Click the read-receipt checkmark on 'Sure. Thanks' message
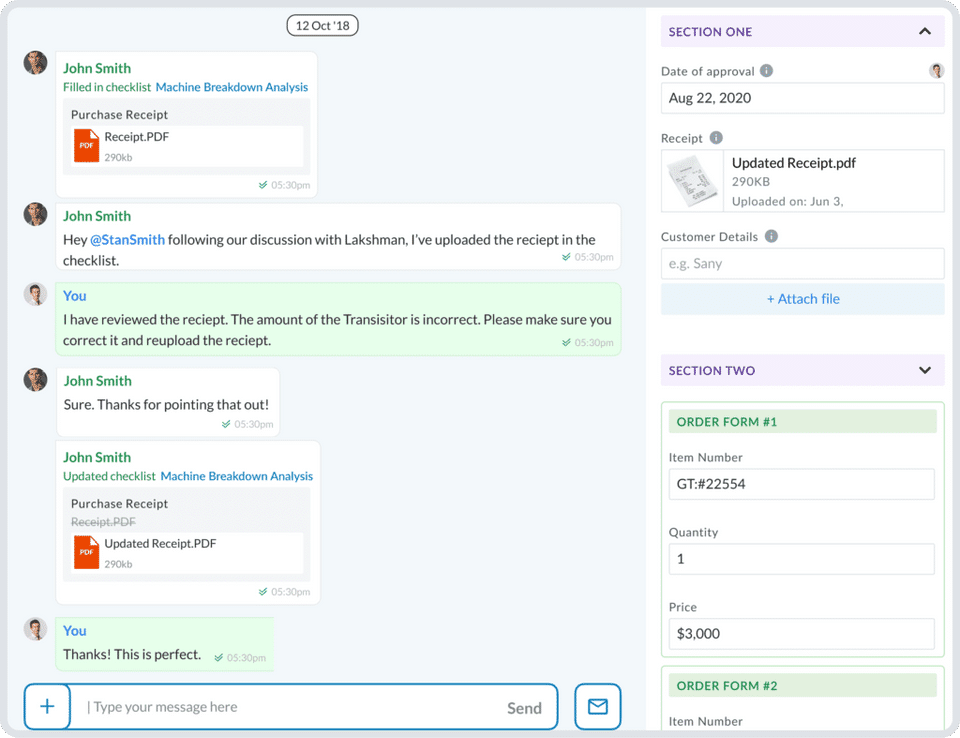960x738 pixels. pos(226,424)
